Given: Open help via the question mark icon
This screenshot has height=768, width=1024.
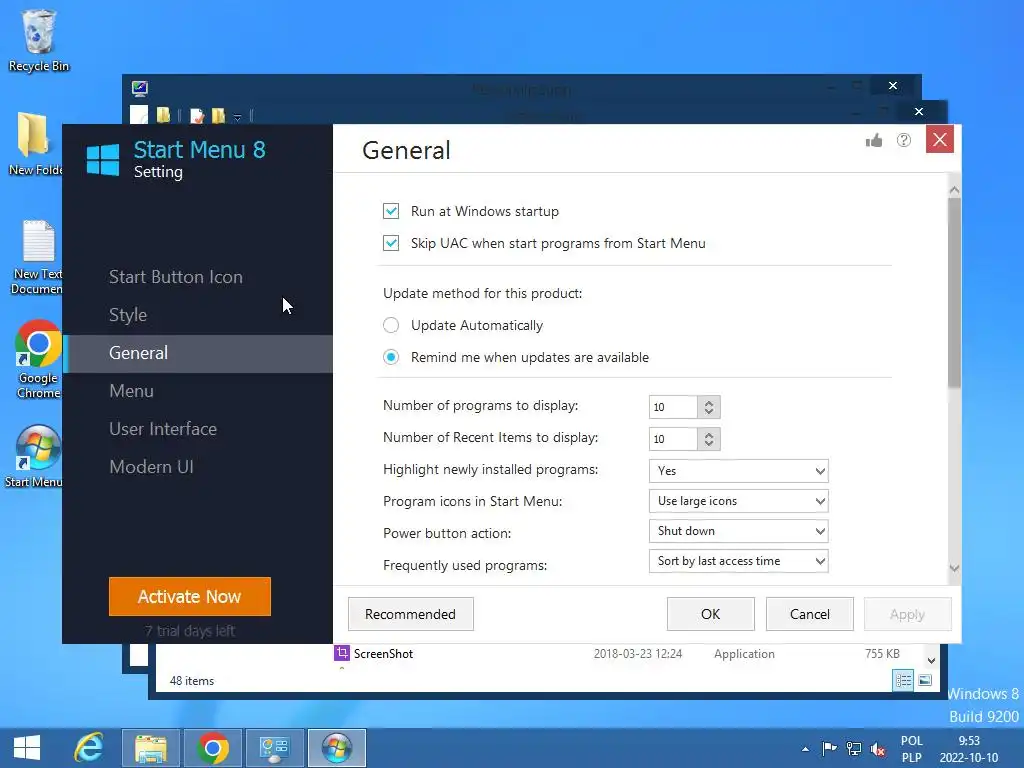Looking at the screenshot, I should [x=904, y=140].
